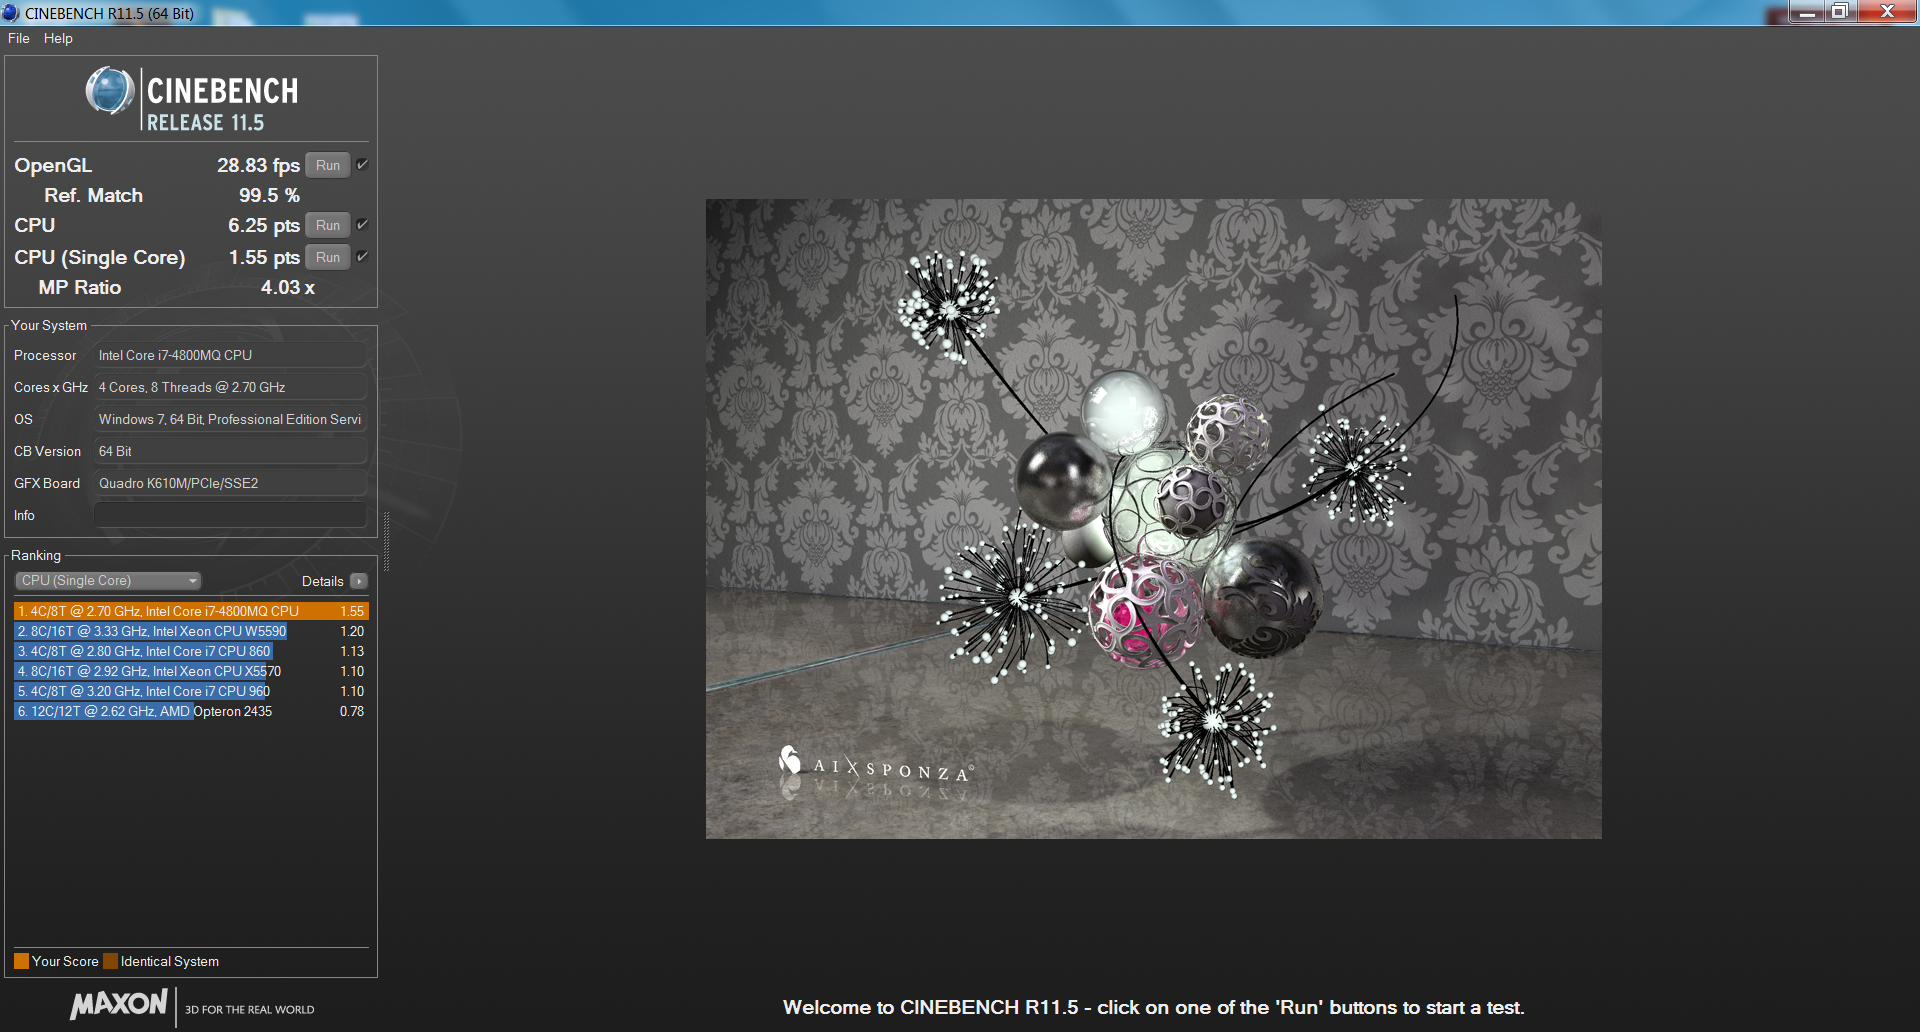Click the OS field Windows 7 value
1920x1032 pixels.
click(x=230, y=419)
